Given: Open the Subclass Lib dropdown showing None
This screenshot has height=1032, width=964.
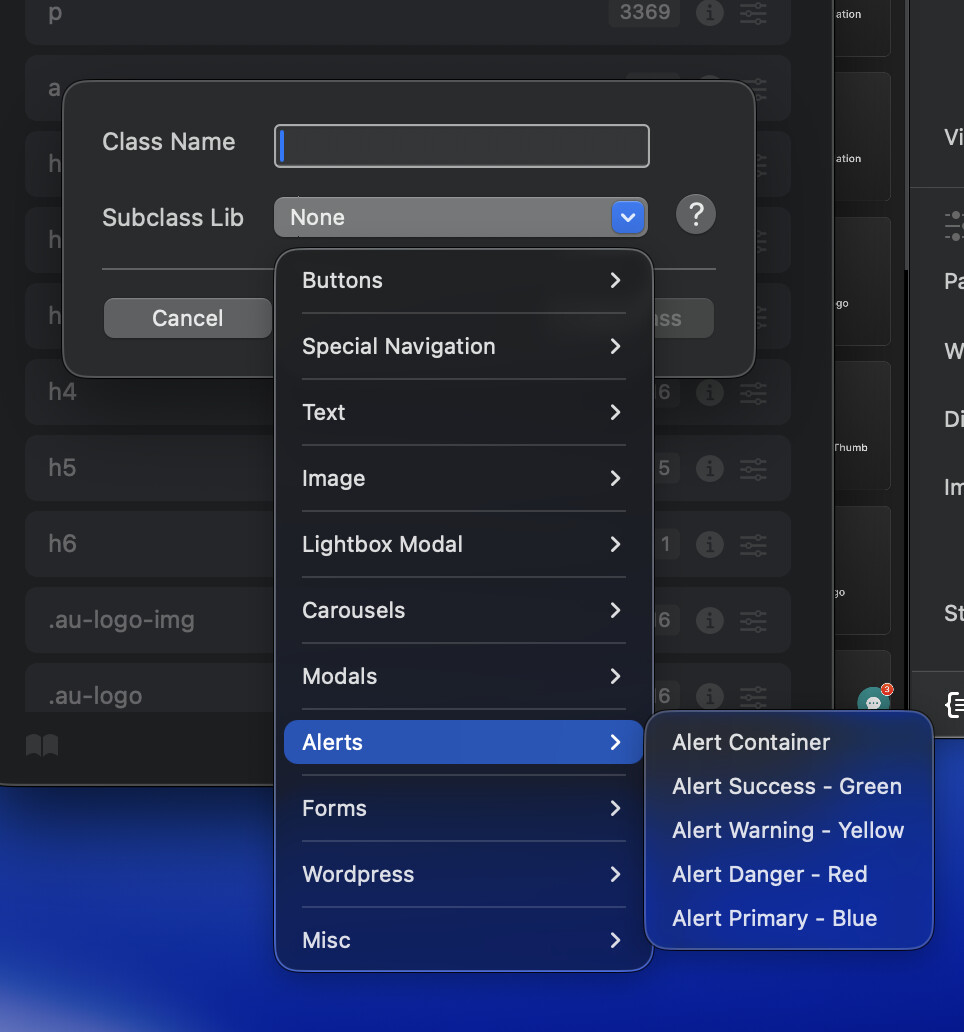Looking at the screenshot, I should [460, 217].
